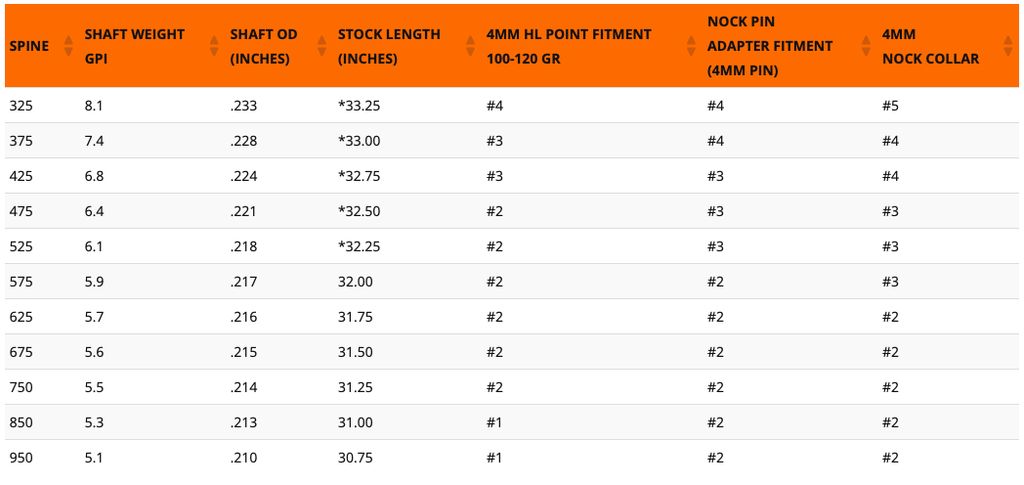Select the 575 spine row cell

20,282
